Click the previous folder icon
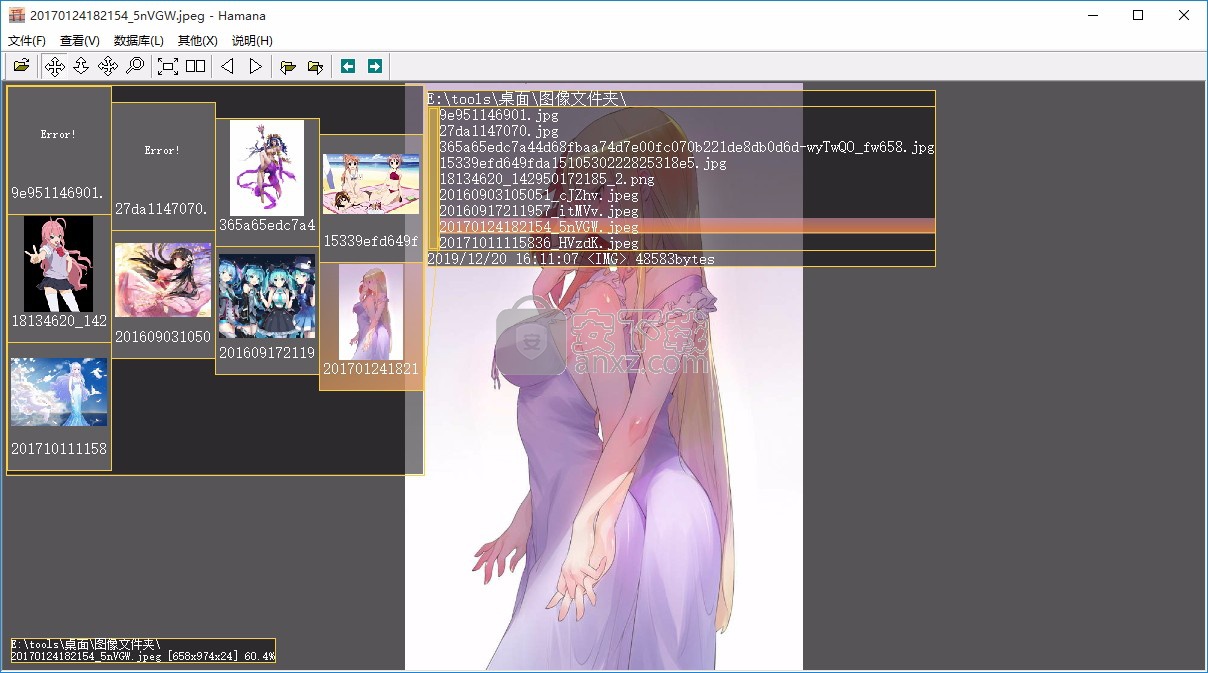 click(x=288, y=66)
